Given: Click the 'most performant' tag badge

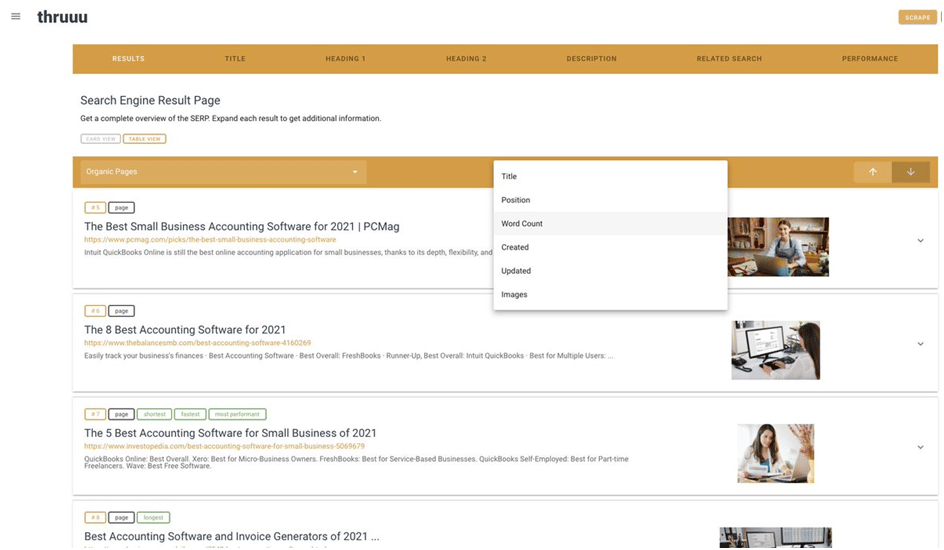Looking at the screenshot, I should [x=237, y=414].
